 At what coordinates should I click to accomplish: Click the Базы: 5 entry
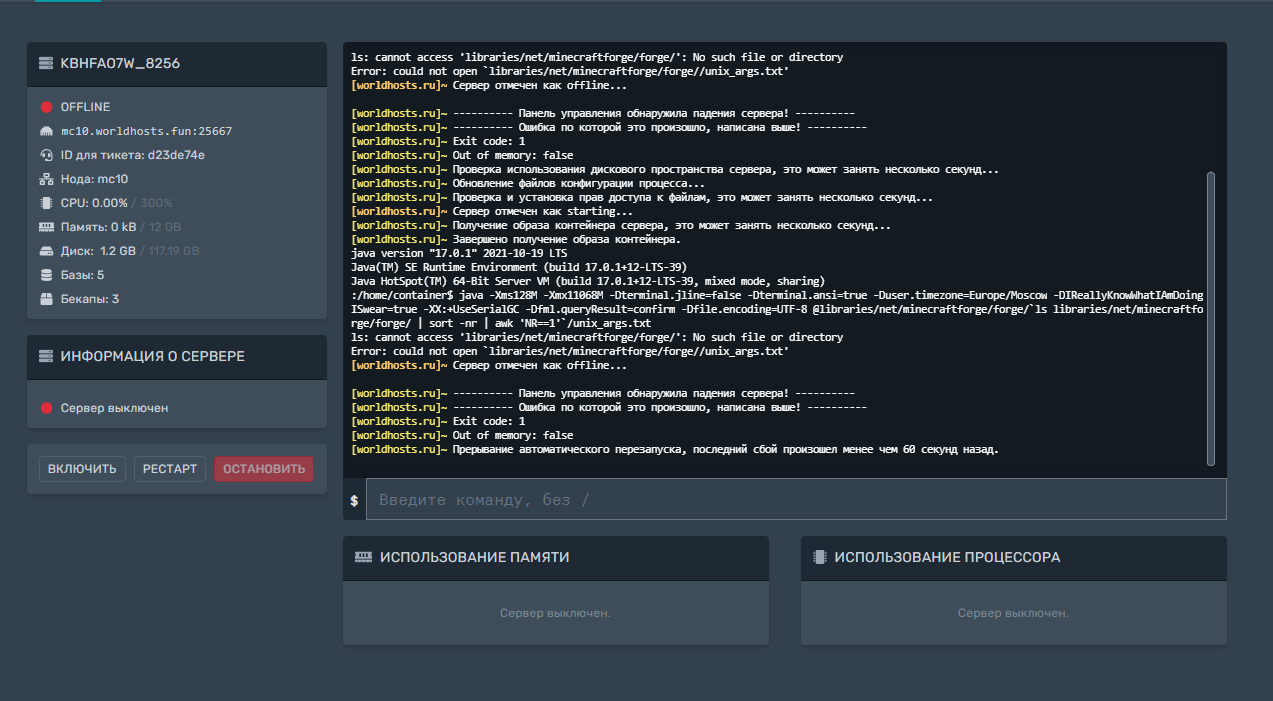point(82,275)
